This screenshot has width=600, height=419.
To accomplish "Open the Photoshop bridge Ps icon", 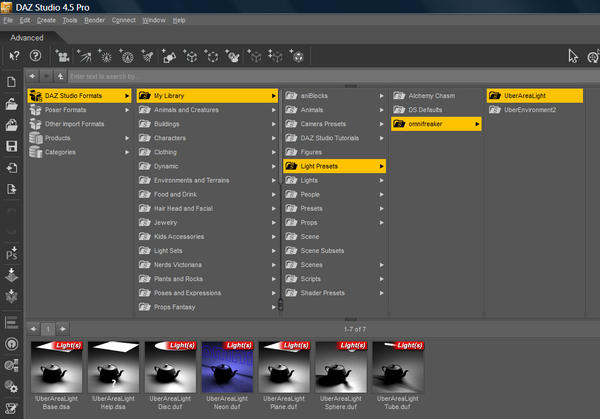I will click(11, 253).
